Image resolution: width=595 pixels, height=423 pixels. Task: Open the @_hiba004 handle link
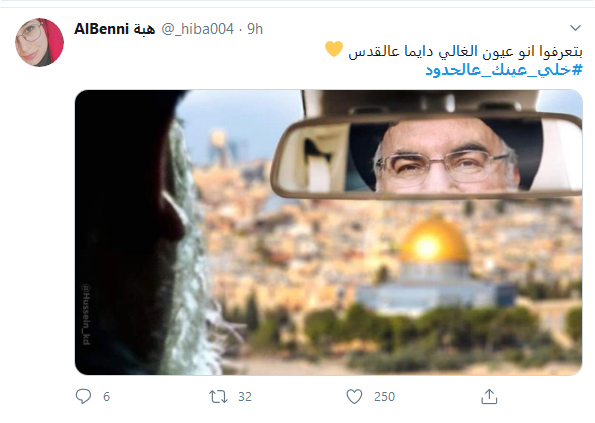click(198, 29)
